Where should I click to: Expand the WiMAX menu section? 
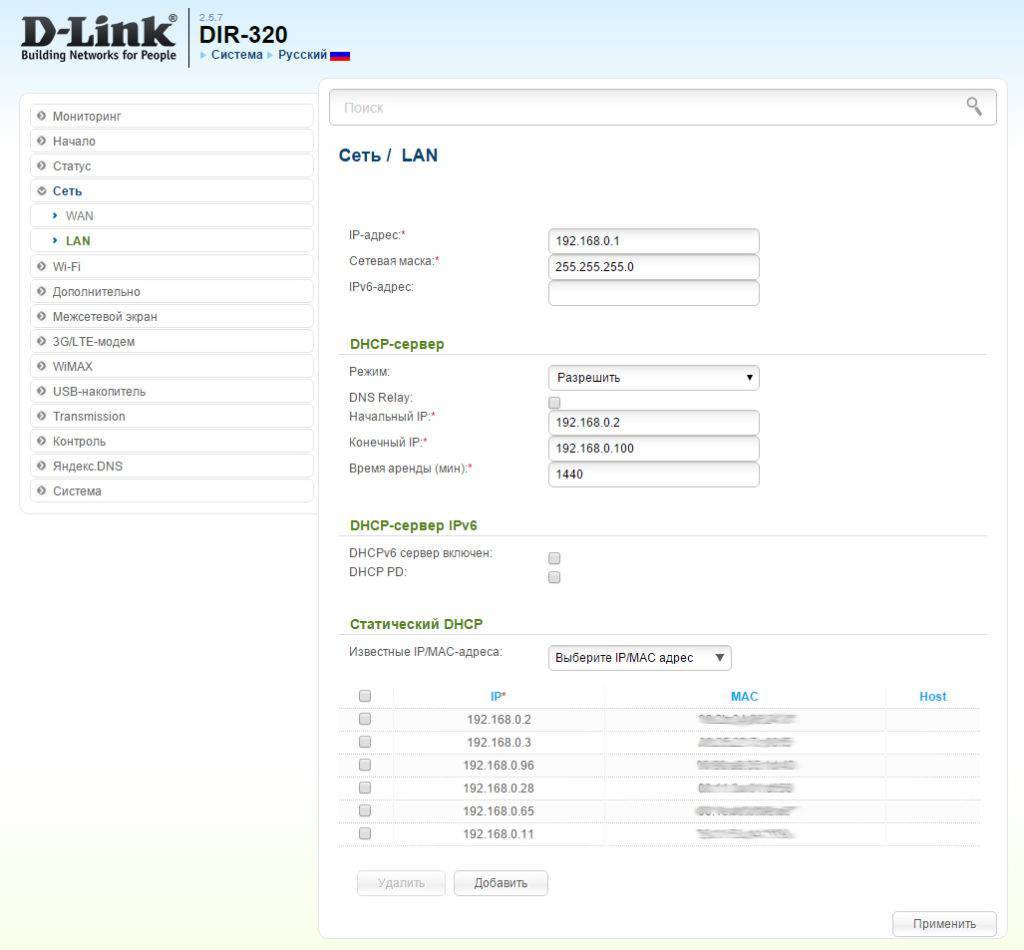tap(172, 366)
